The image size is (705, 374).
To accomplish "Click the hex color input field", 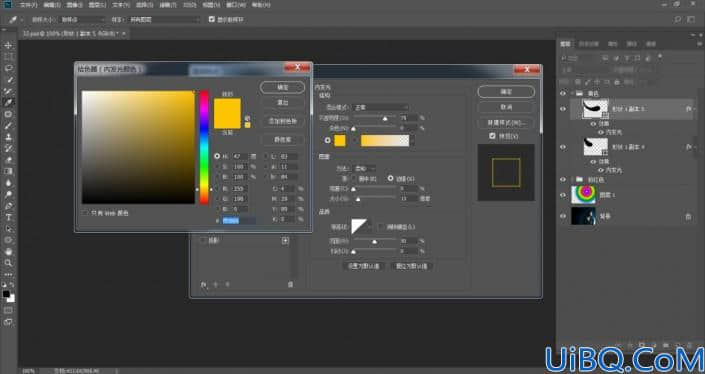I will tap(239, 221).
